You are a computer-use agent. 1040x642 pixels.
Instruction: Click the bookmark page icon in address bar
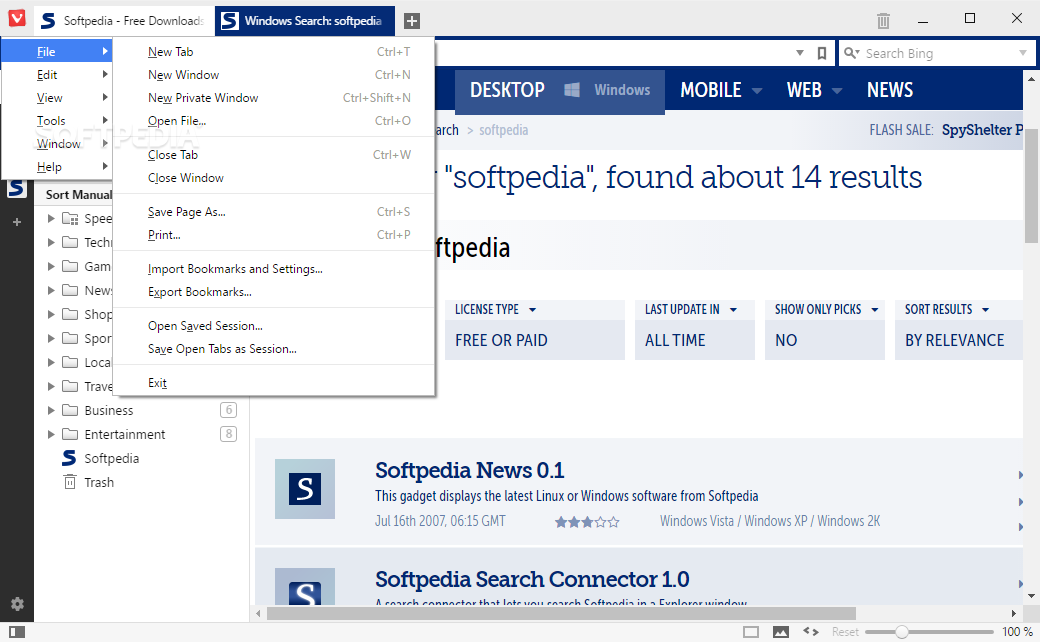coord(822,53)
